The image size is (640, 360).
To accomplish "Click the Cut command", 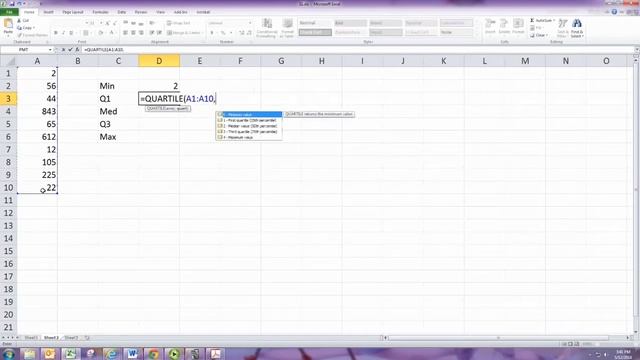I will pyautogui.click(x=23, y=20).
